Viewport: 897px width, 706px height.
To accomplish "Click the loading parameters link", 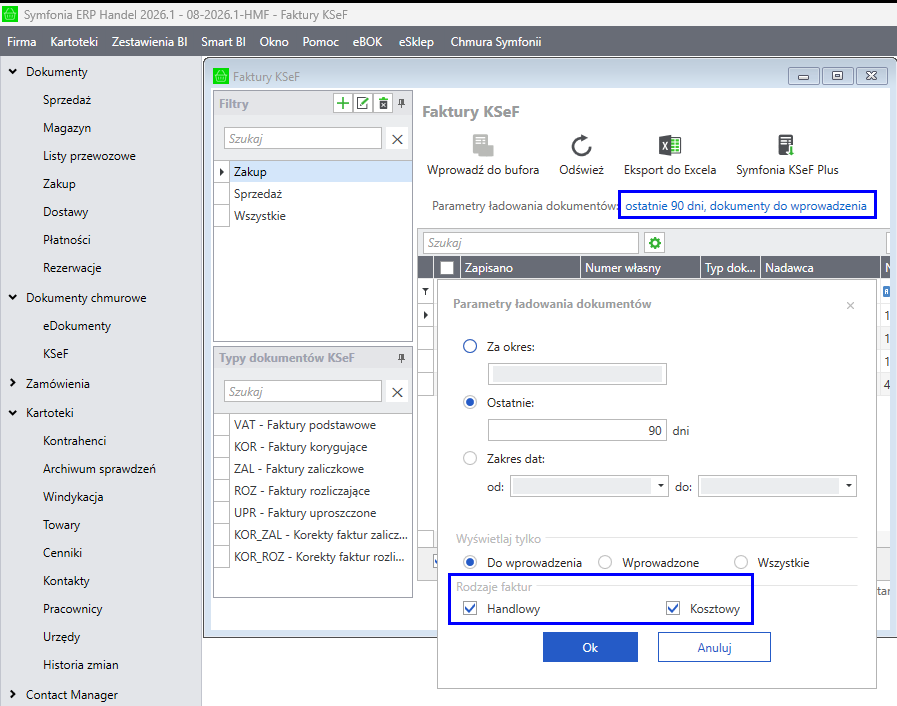I will point(746,205).
